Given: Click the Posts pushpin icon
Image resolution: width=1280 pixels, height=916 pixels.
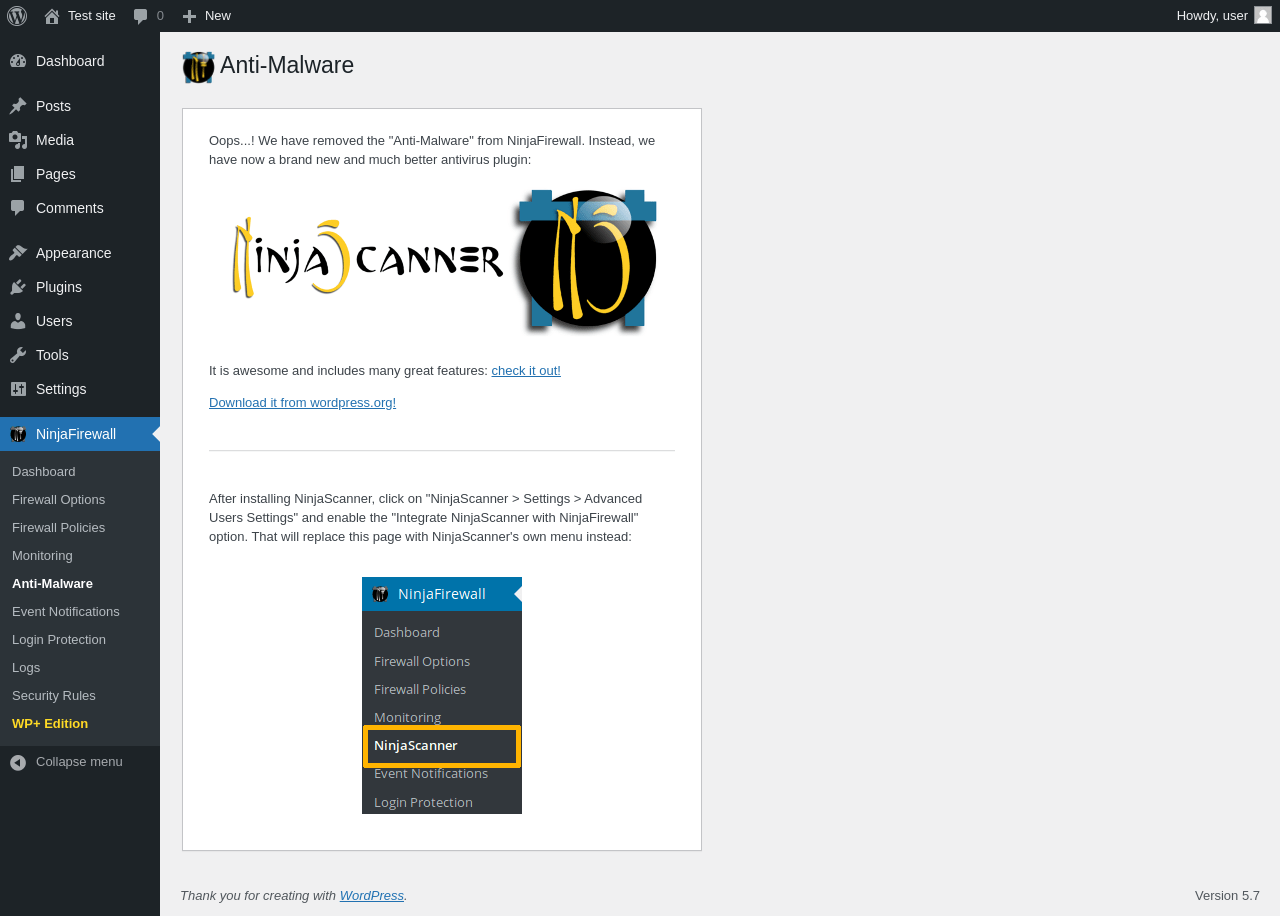Looking at the screenshot, I should [18, 106].
